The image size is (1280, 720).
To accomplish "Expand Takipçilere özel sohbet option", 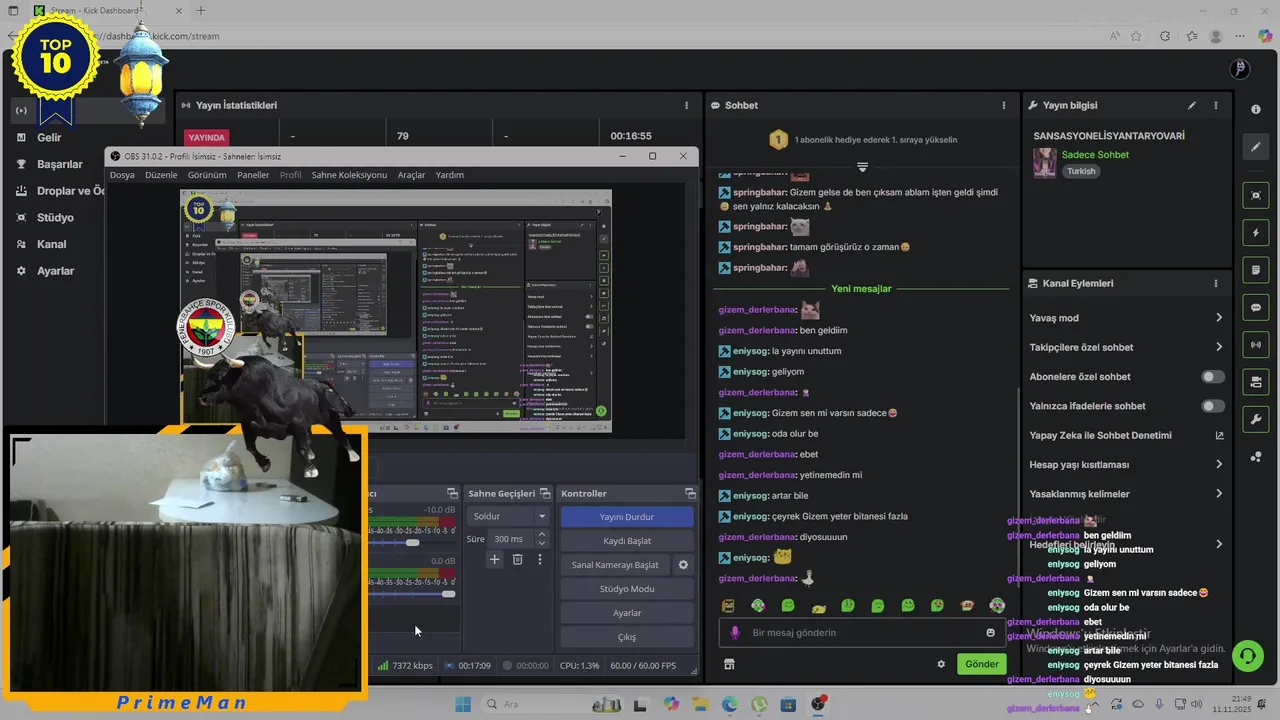I will pos(1219,347).
